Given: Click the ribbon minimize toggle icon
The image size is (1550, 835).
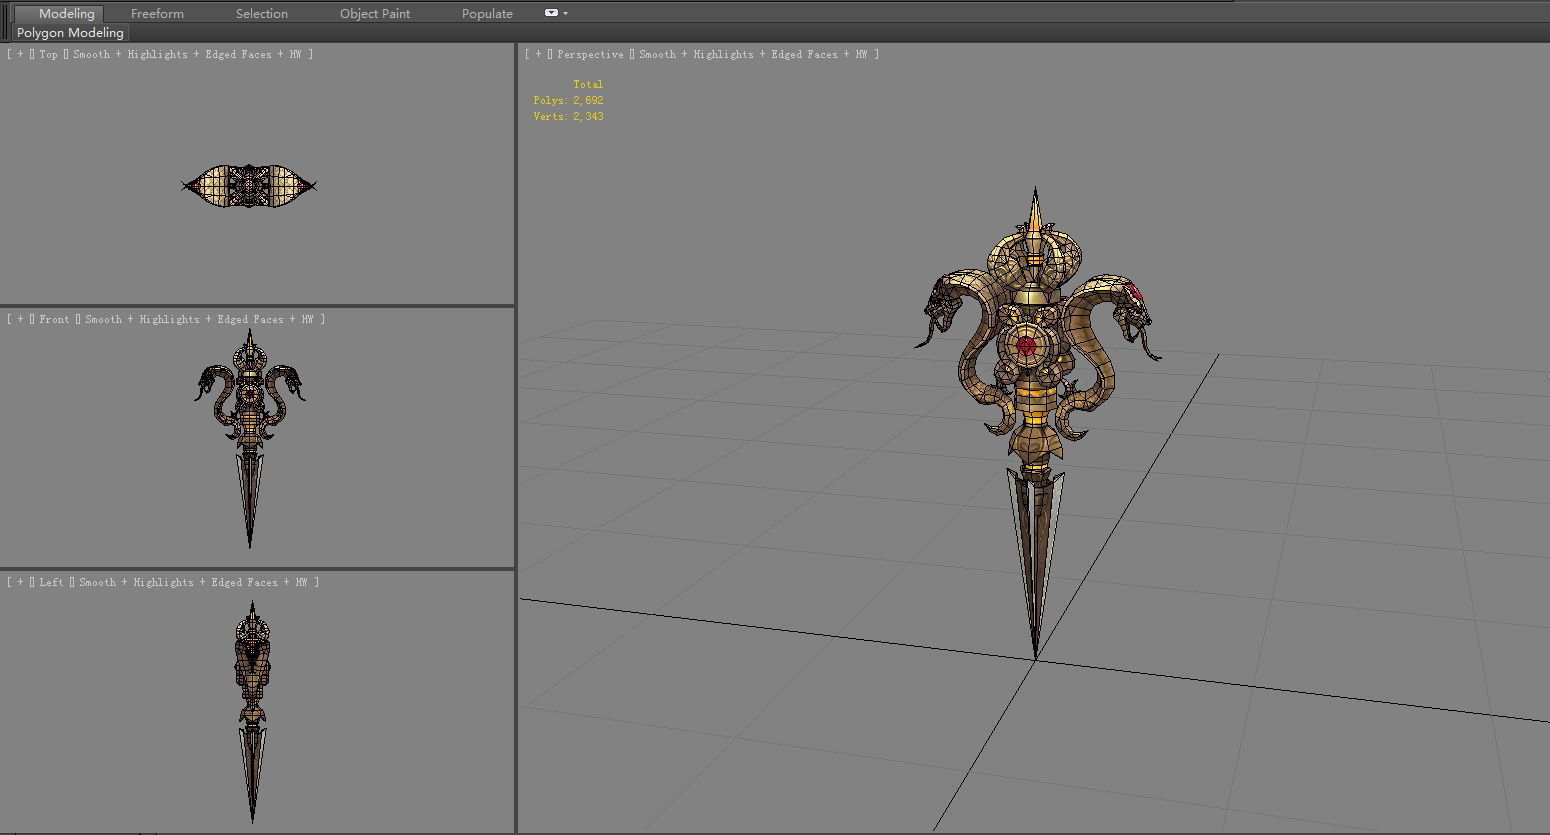Looking at the screenshot, I should click(551, 13).
